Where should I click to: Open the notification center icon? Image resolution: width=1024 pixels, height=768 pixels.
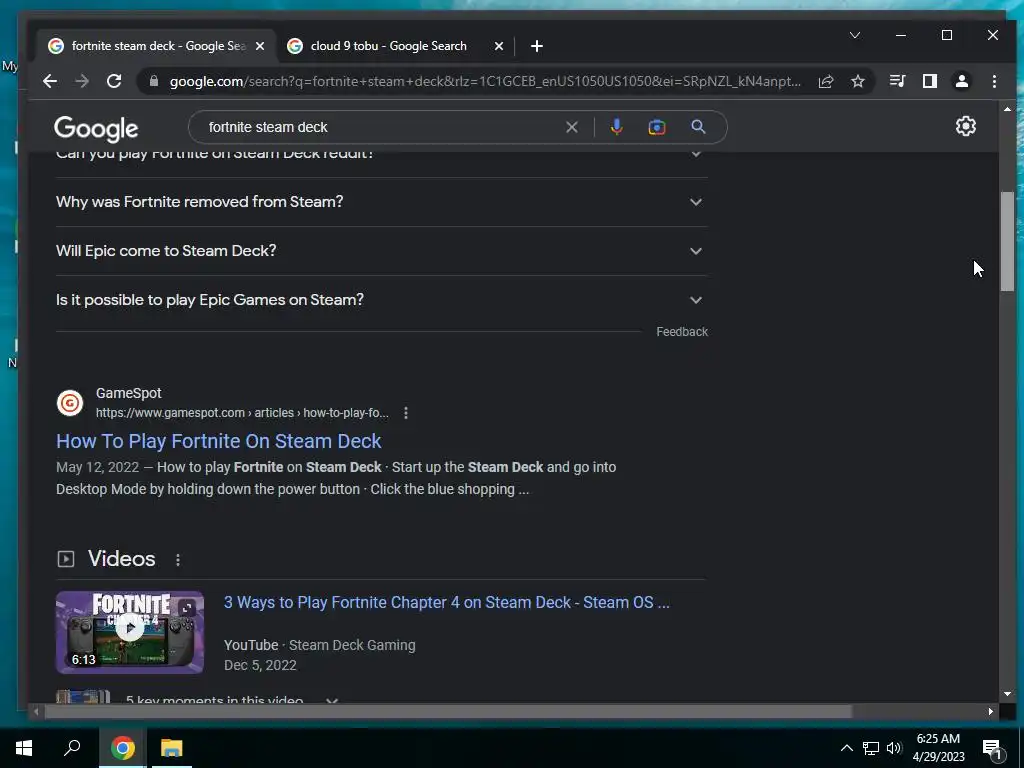[992, 750]
